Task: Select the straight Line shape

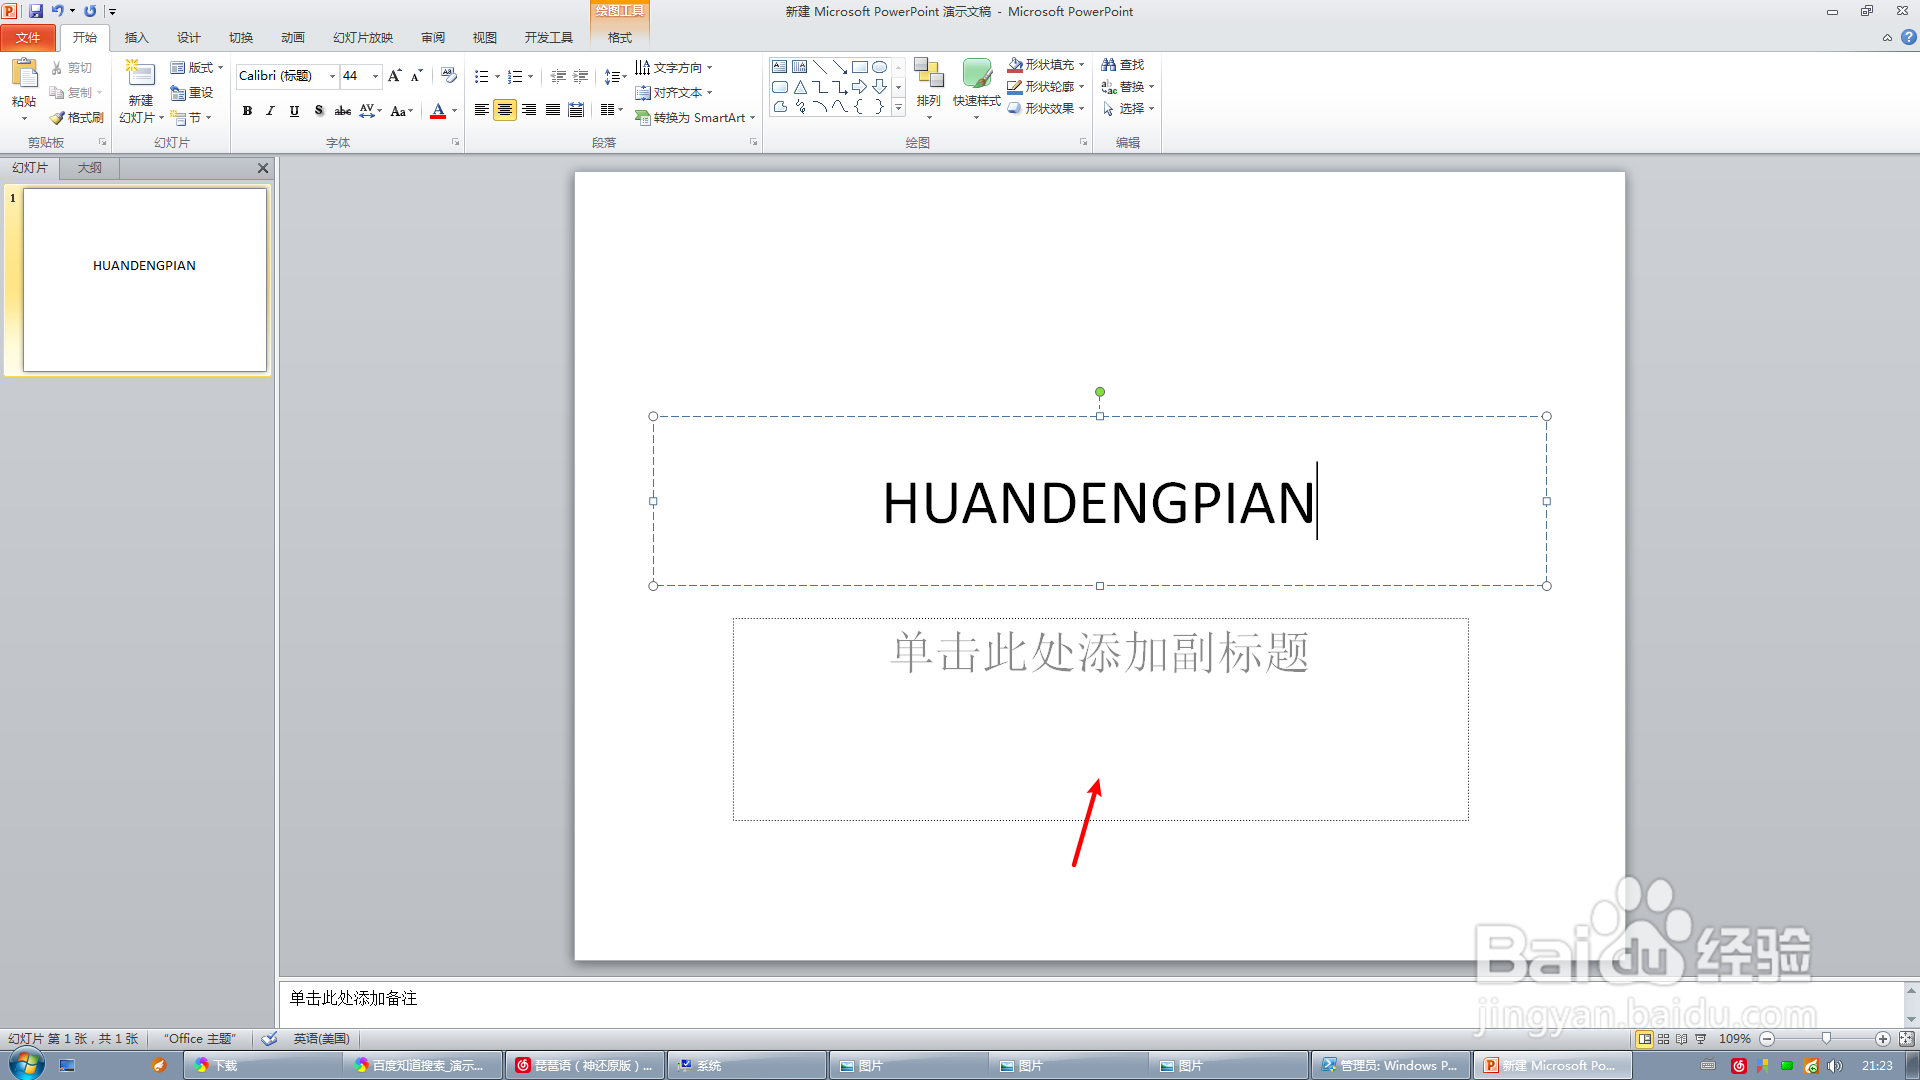Action: [820, 67]
